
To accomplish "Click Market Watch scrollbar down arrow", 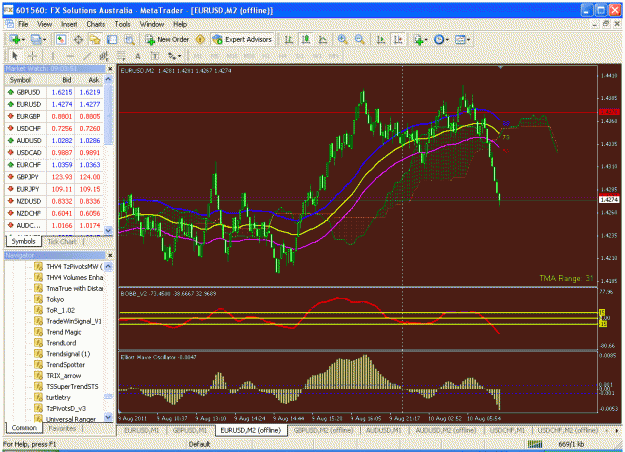I will click(x=108, y=230).
